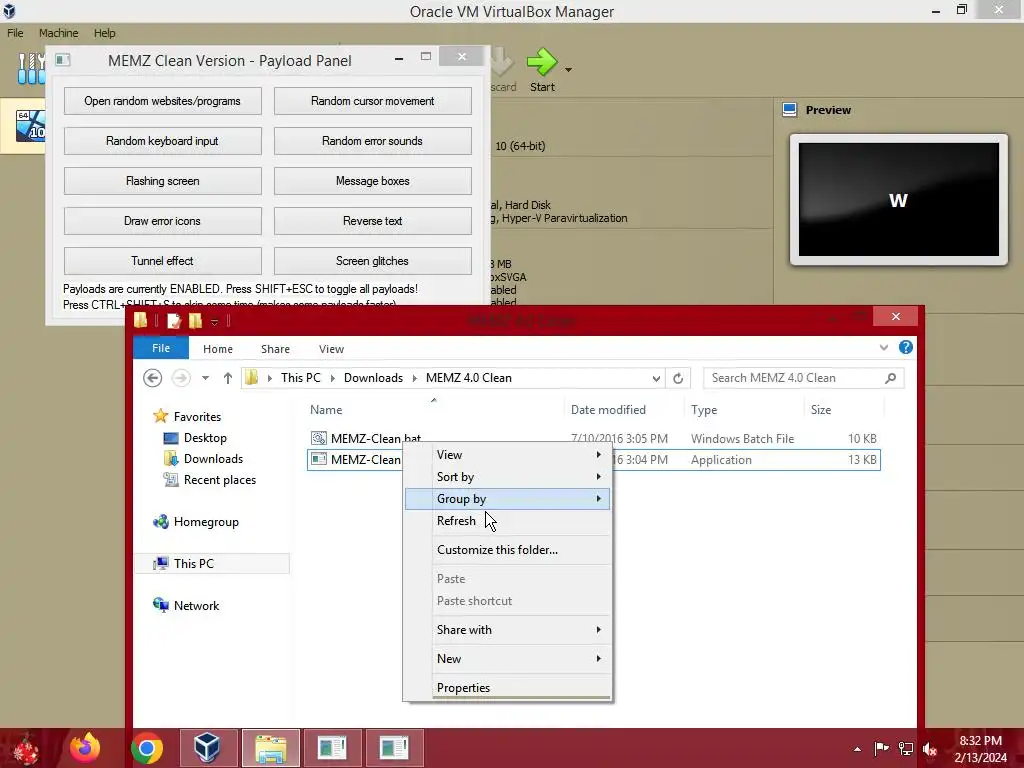Click the Up one level arrow

coord(227,377)
